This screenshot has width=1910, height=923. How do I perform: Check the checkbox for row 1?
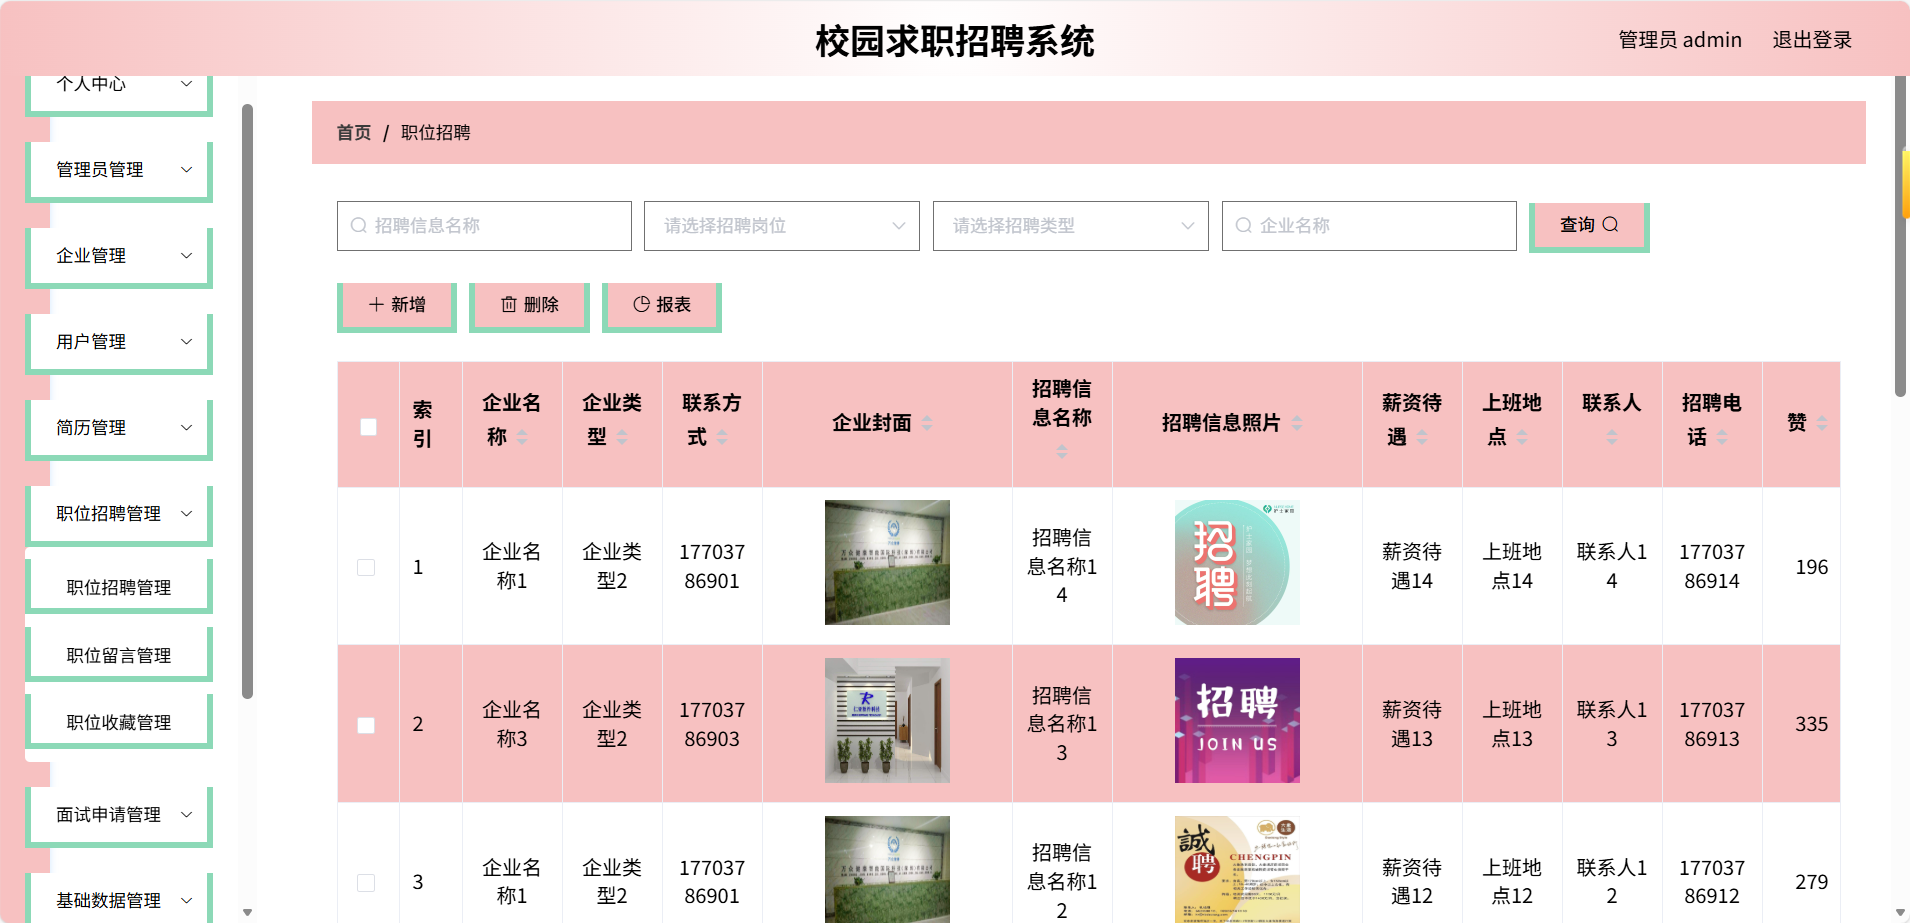pos(366,567)
